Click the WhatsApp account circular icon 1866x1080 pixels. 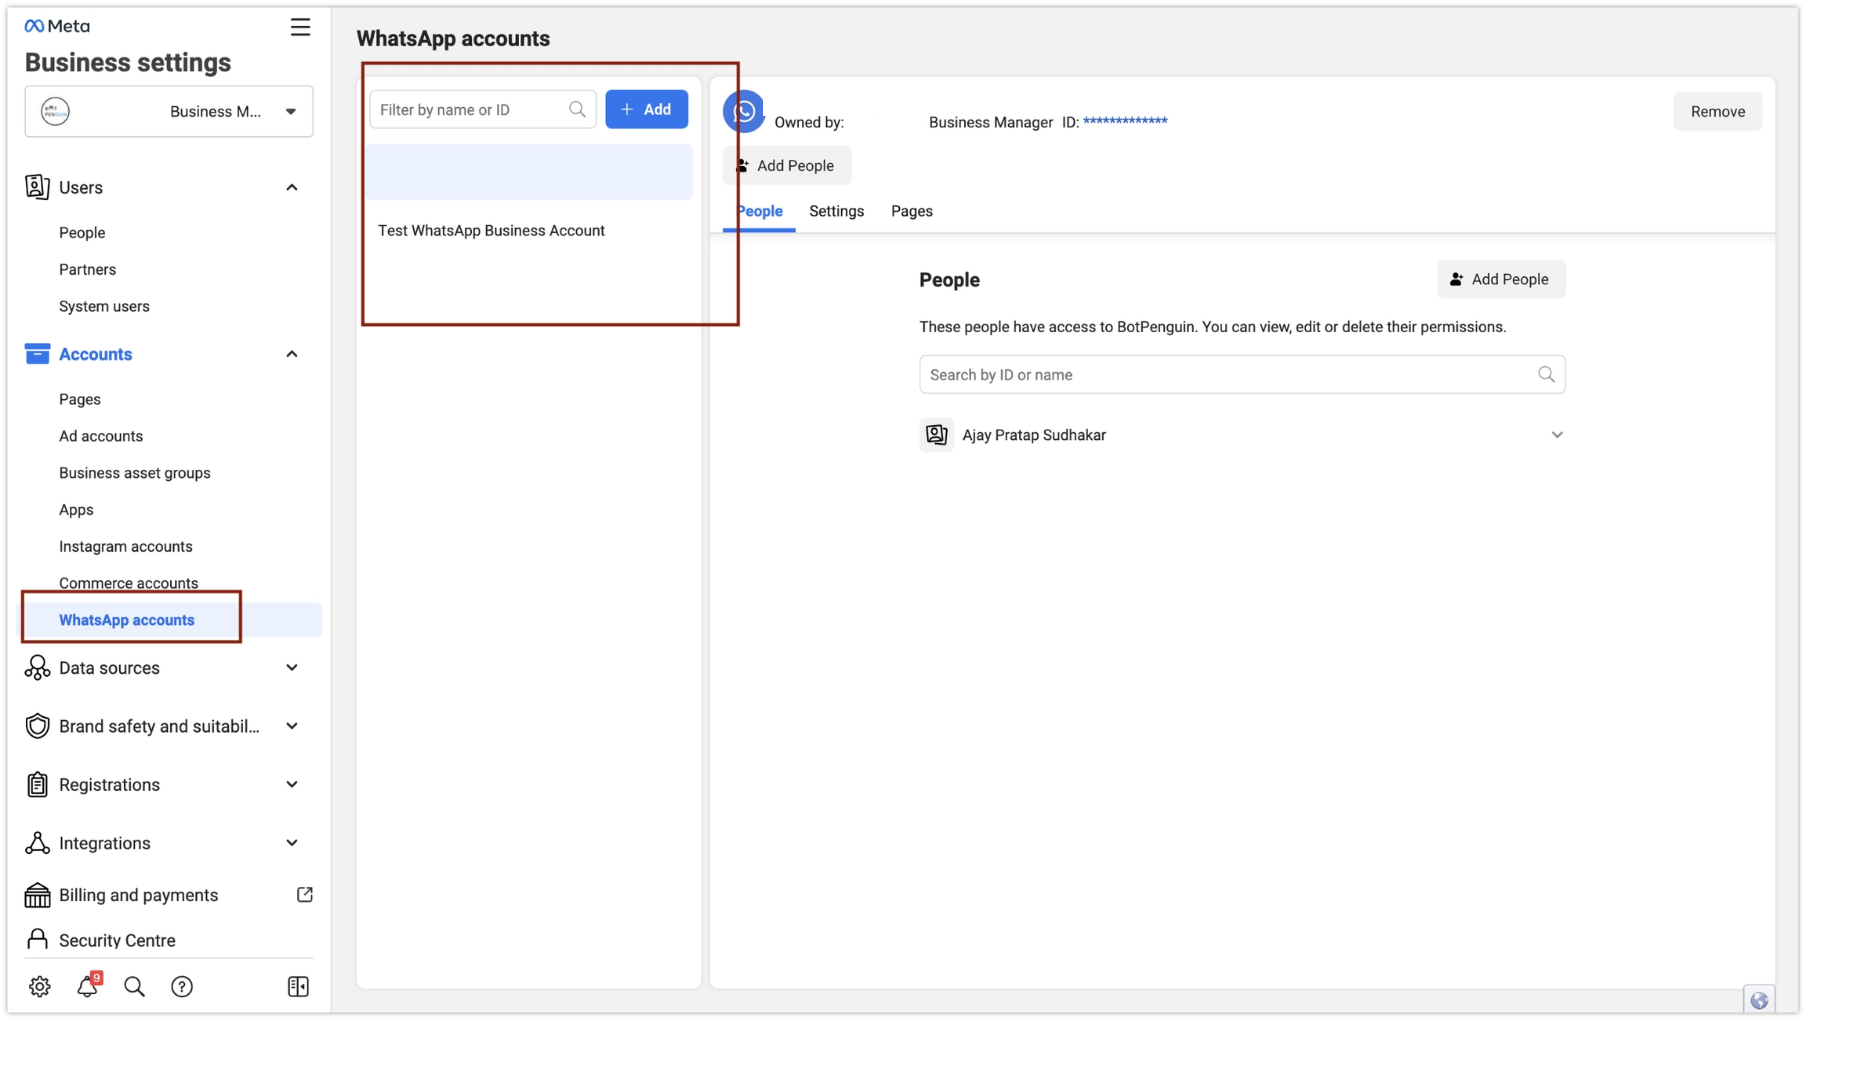point(742,111)
